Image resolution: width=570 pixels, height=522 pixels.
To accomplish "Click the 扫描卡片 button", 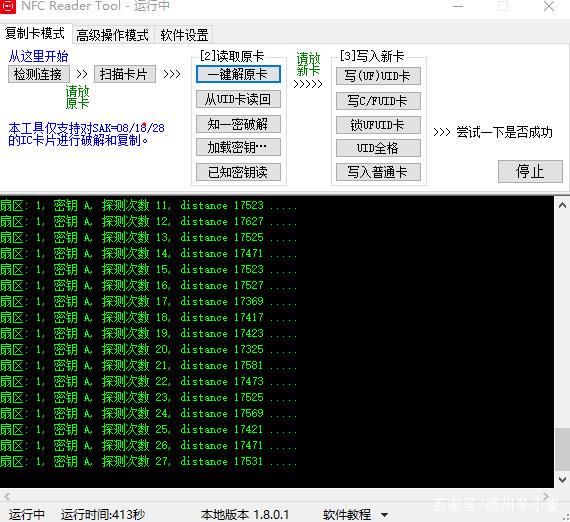I will click(124, 74).
